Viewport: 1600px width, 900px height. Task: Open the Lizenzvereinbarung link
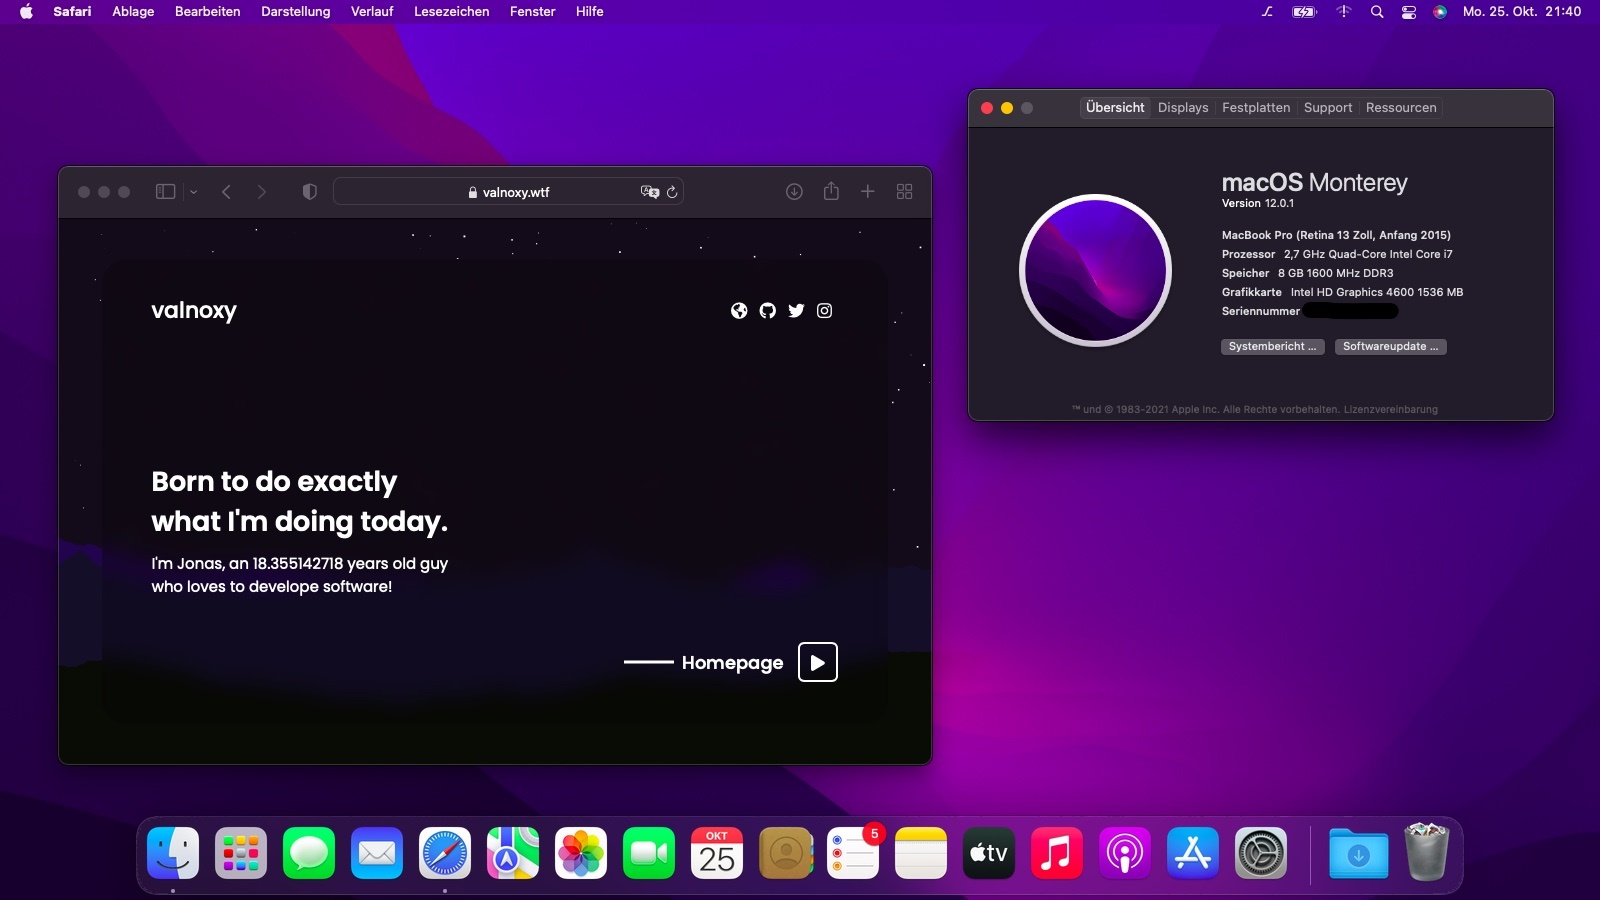click(1391, 410)
